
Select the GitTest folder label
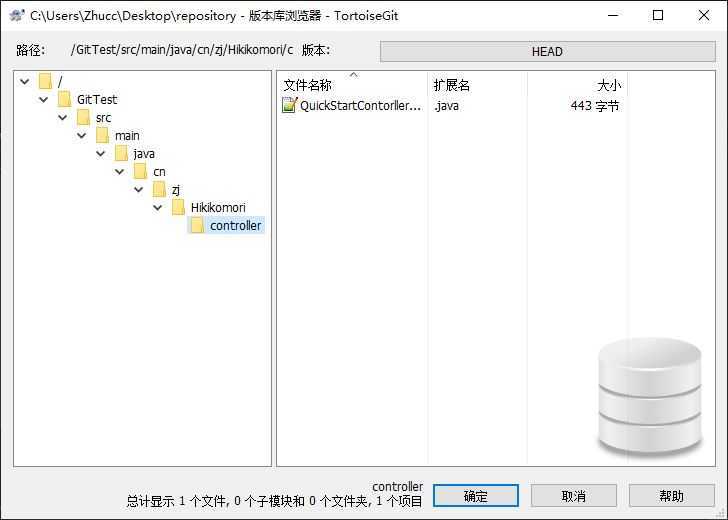click(x=97, y=99)
